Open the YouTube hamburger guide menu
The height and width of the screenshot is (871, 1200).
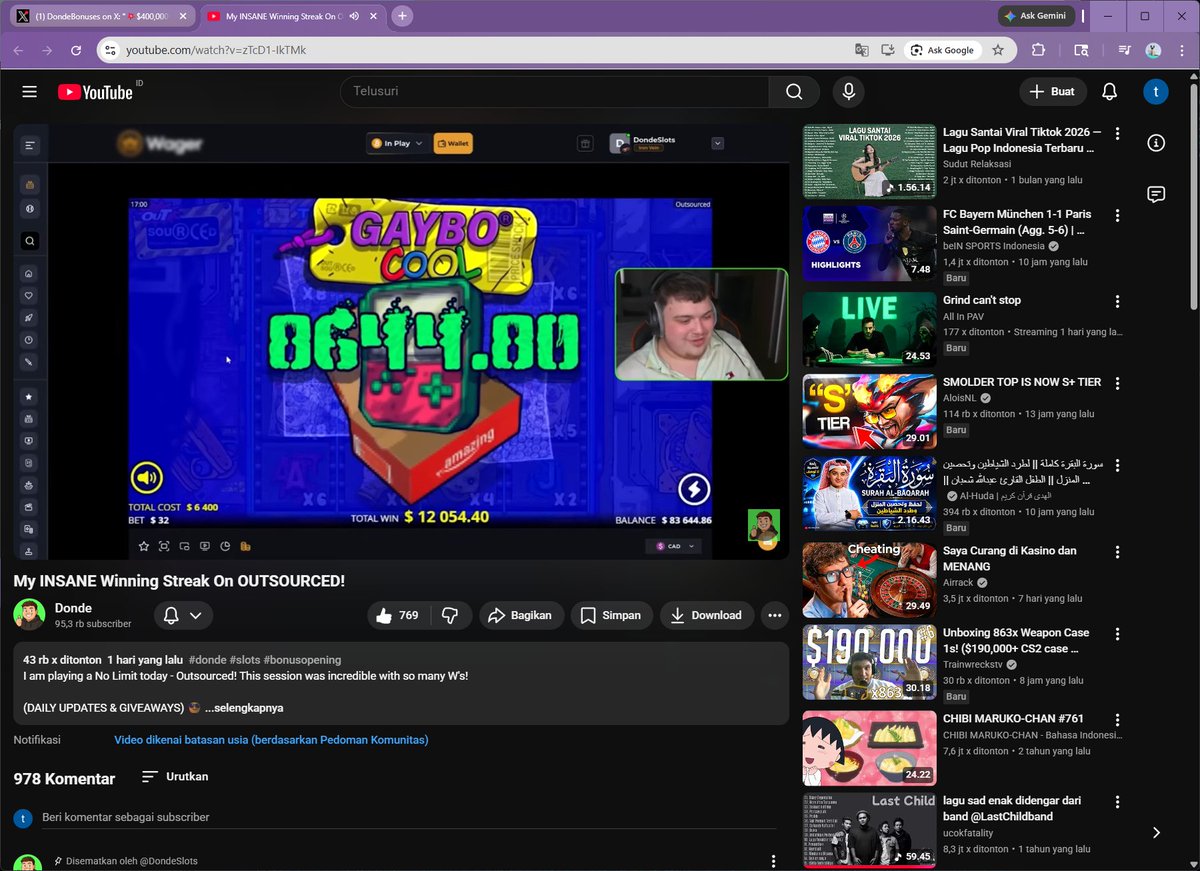pos(30,91)
